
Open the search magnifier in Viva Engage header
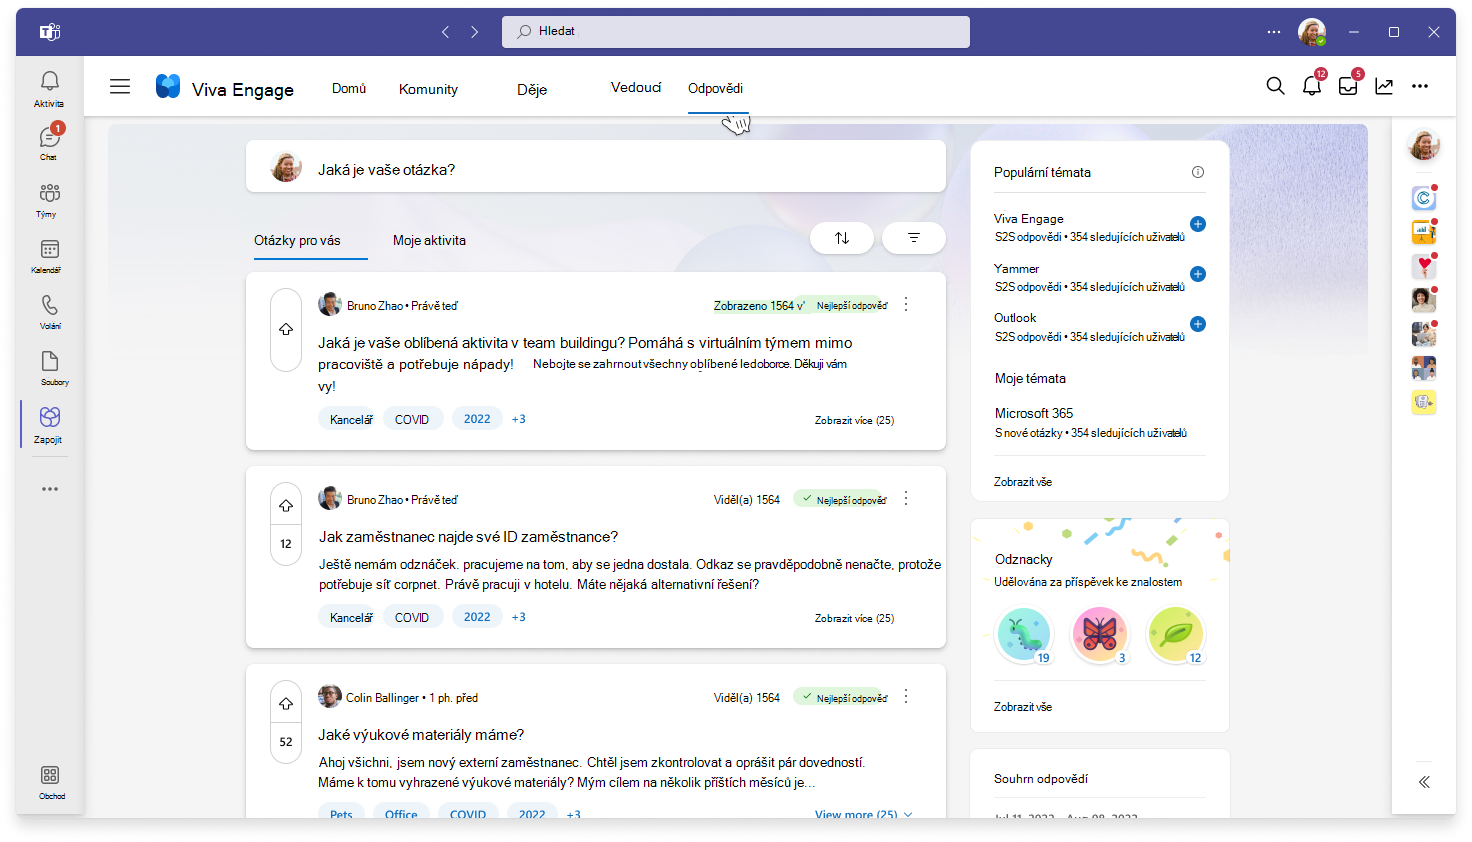pyautogui.click(x=1275, y=86)
